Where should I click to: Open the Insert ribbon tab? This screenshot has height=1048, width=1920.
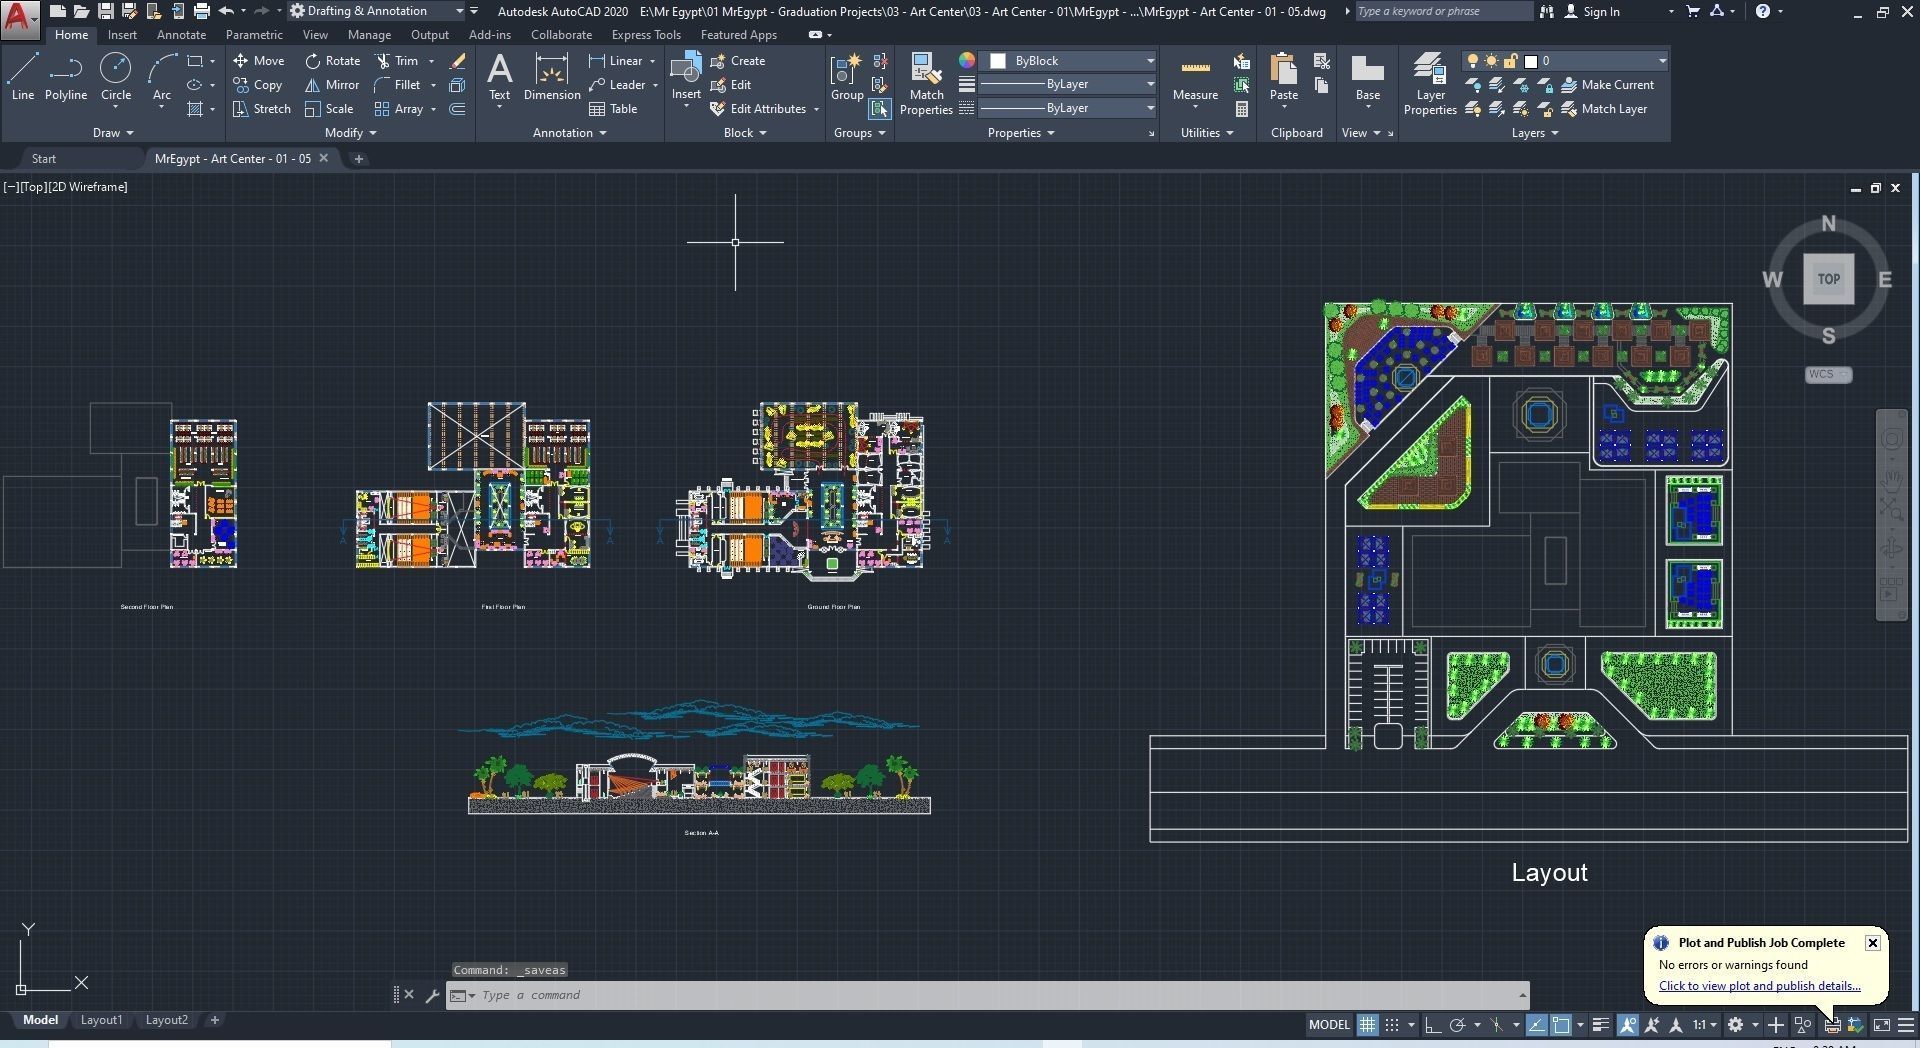tap(122, 35)
